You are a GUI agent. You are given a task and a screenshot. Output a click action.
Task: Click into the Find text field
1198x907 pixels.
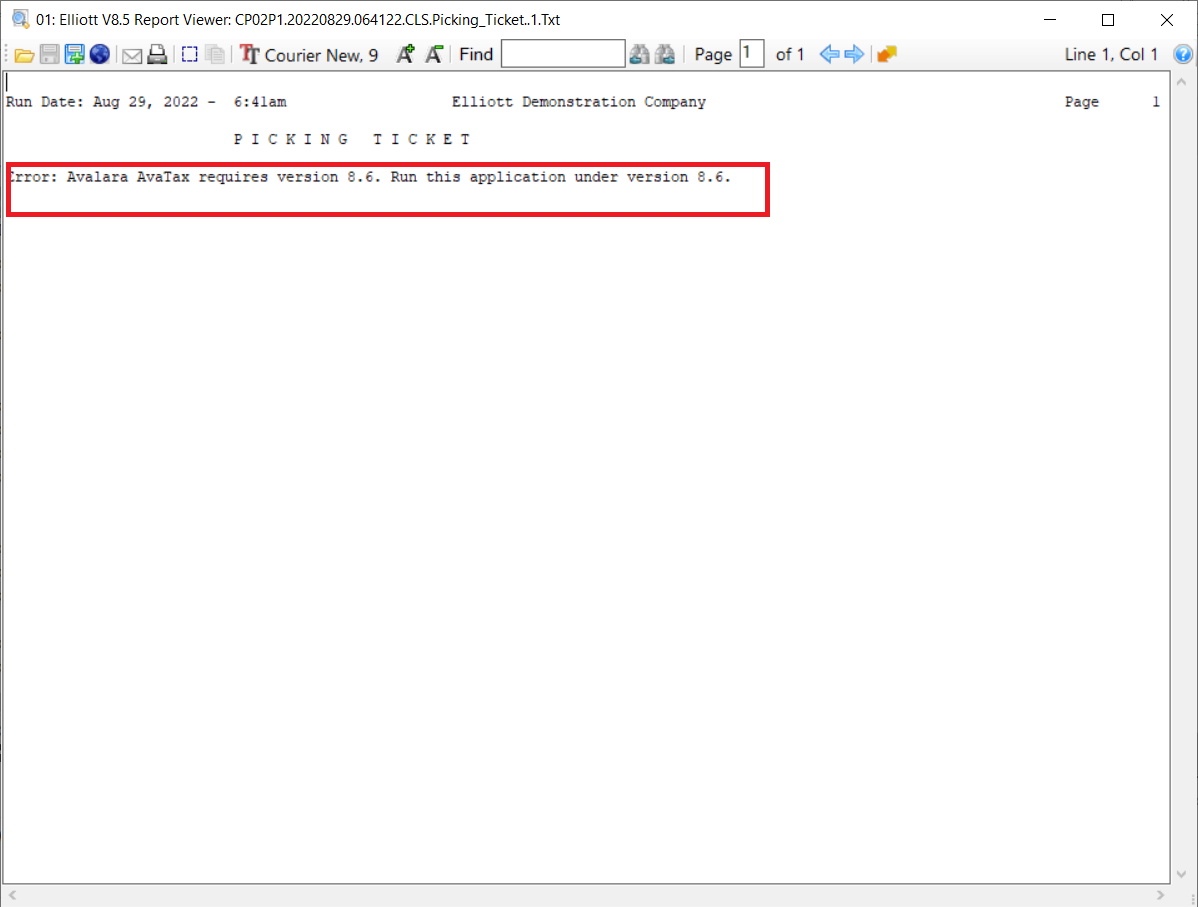pos(563,54)
